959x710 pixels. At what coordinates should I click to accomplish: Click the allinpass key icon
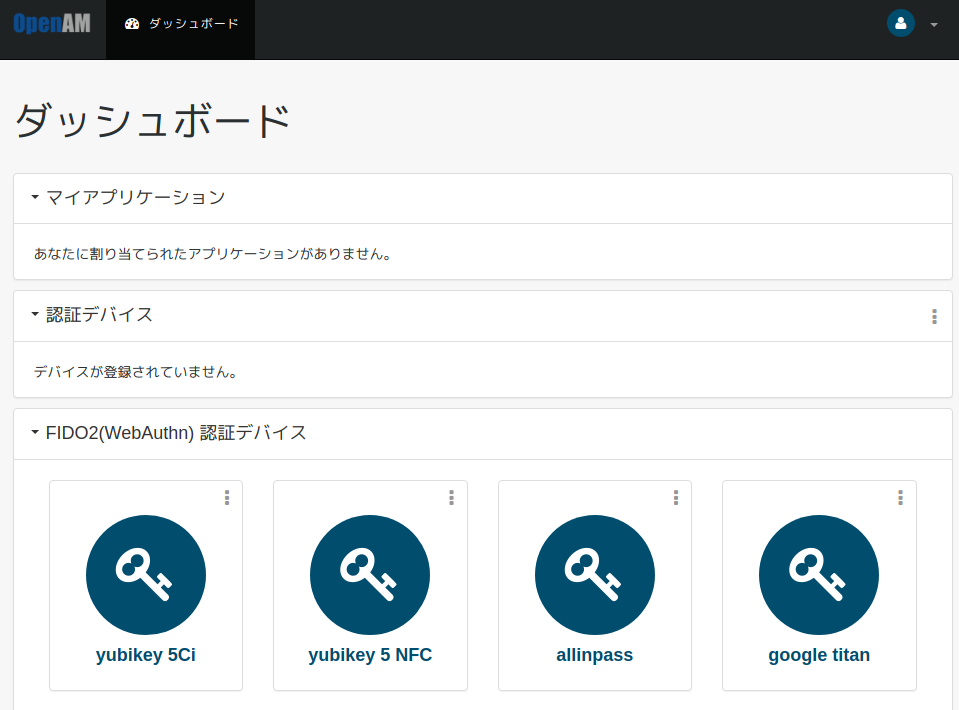click(x=594, y=575)
